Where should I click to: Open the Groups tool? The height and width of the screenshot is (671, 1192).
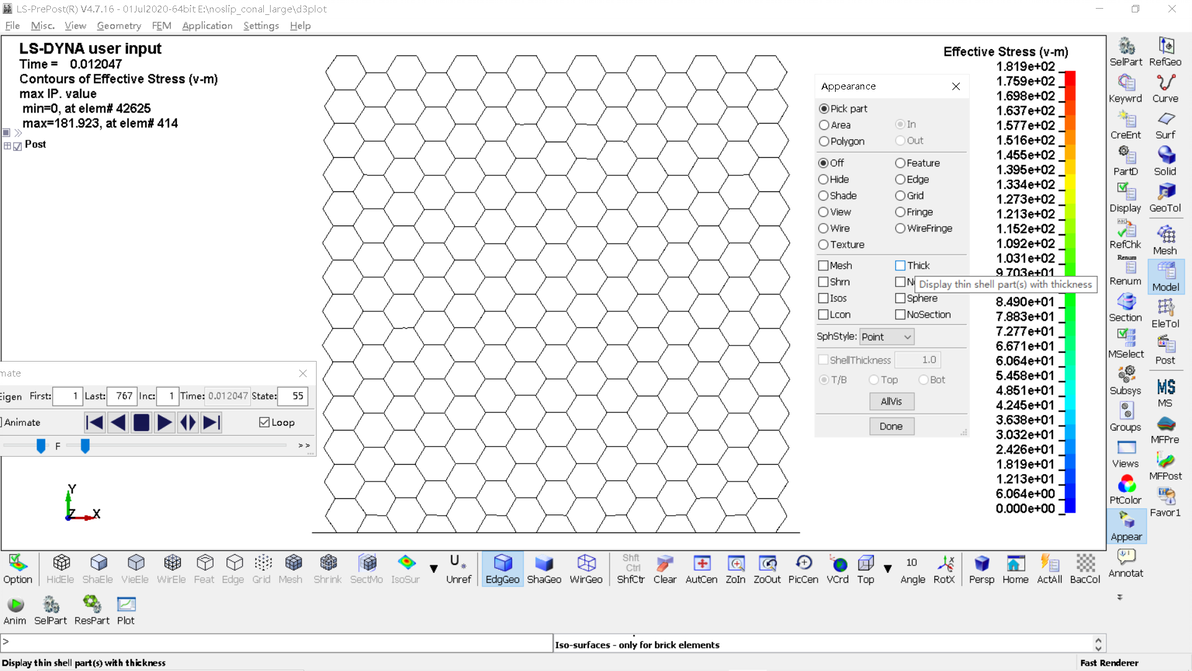click(1126, 417)
